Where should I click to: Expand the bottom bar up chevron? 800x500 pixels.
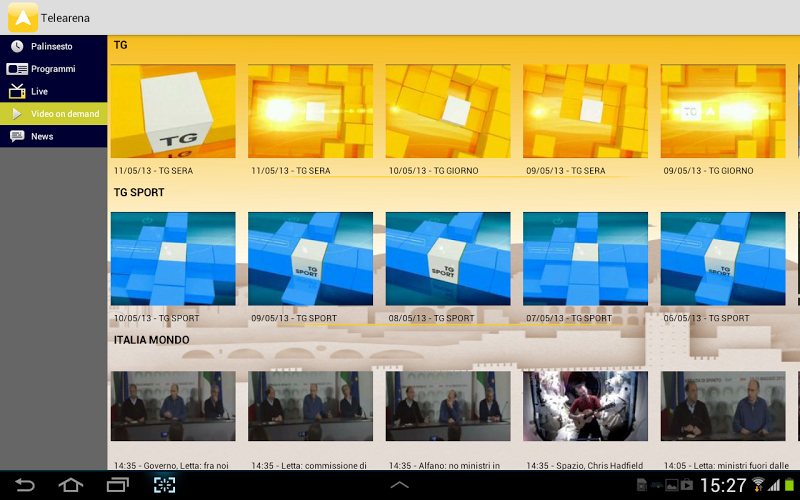tap(399, 485)
